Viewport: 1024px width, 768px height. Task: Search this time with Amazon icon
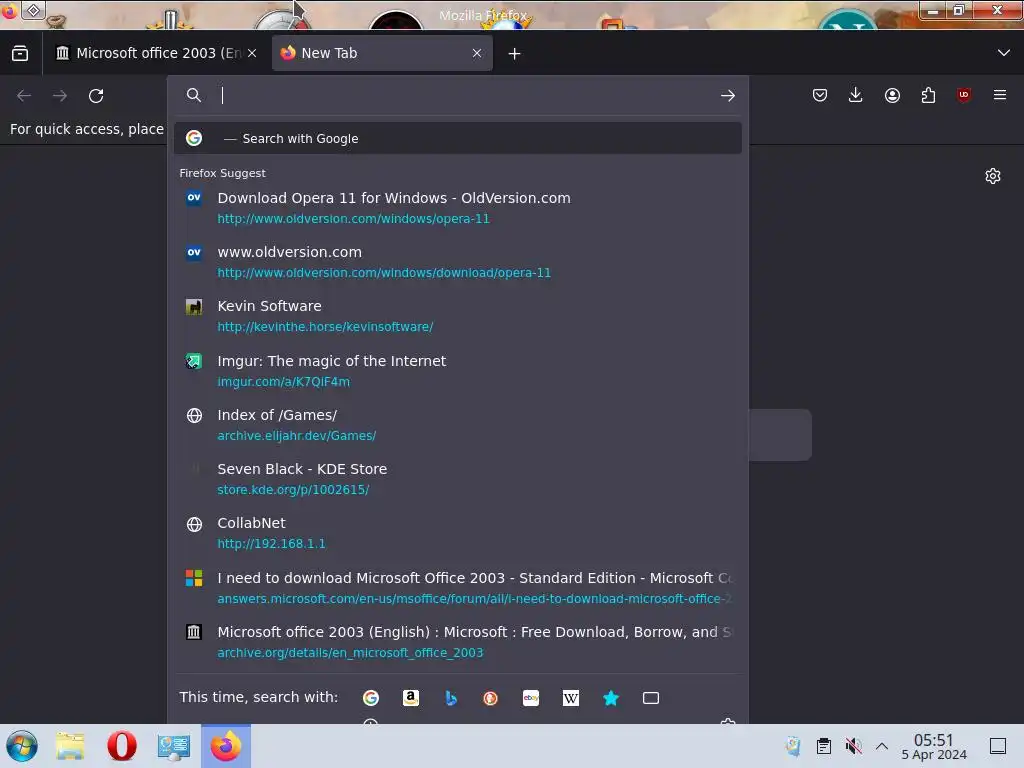(411, 698)
